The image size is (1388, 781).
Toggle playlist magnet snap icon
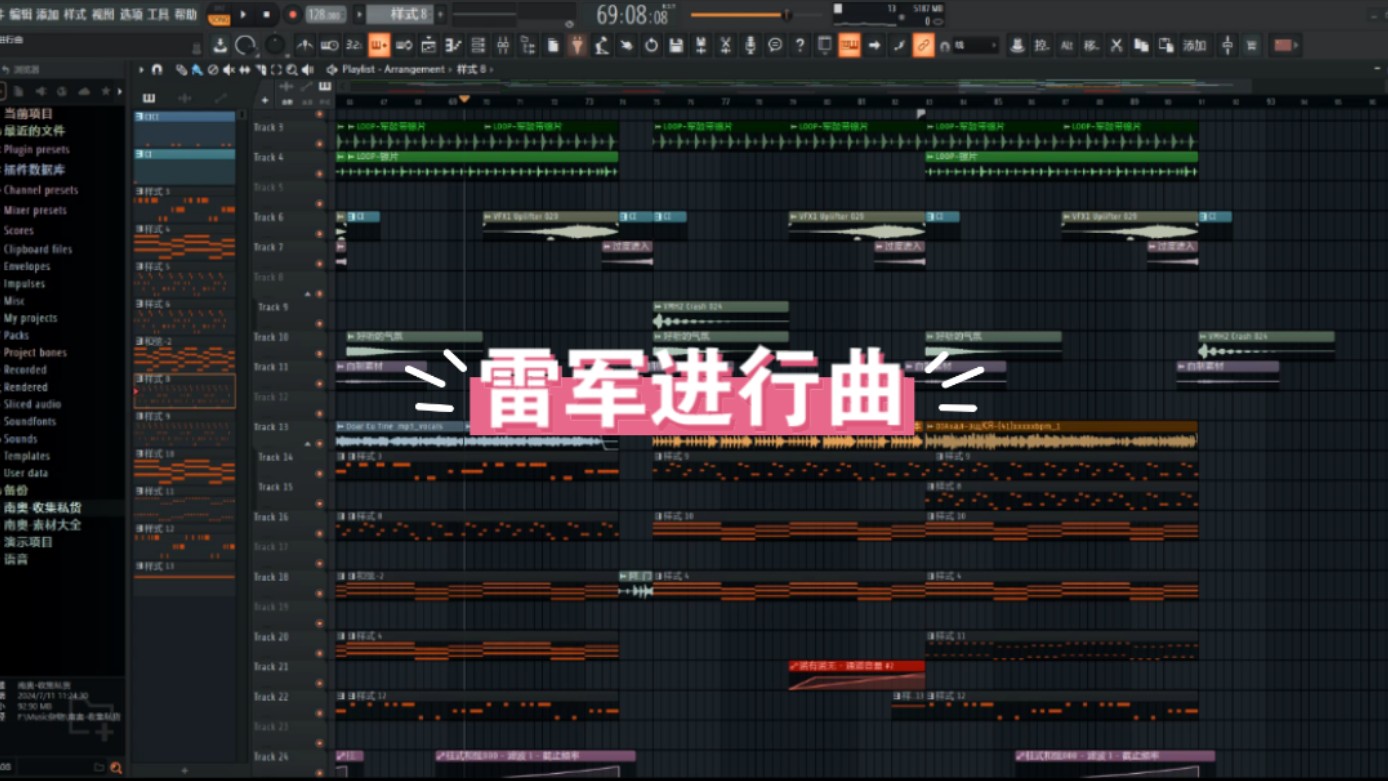point(157,70)
